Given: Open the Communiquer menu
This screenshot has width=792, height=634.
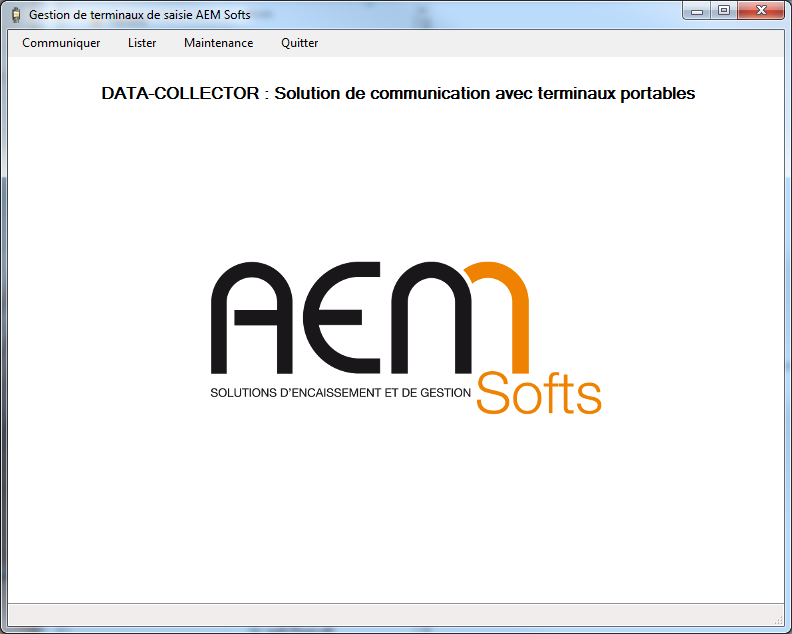Looking at the screenshot, I should tap(61, 43).
